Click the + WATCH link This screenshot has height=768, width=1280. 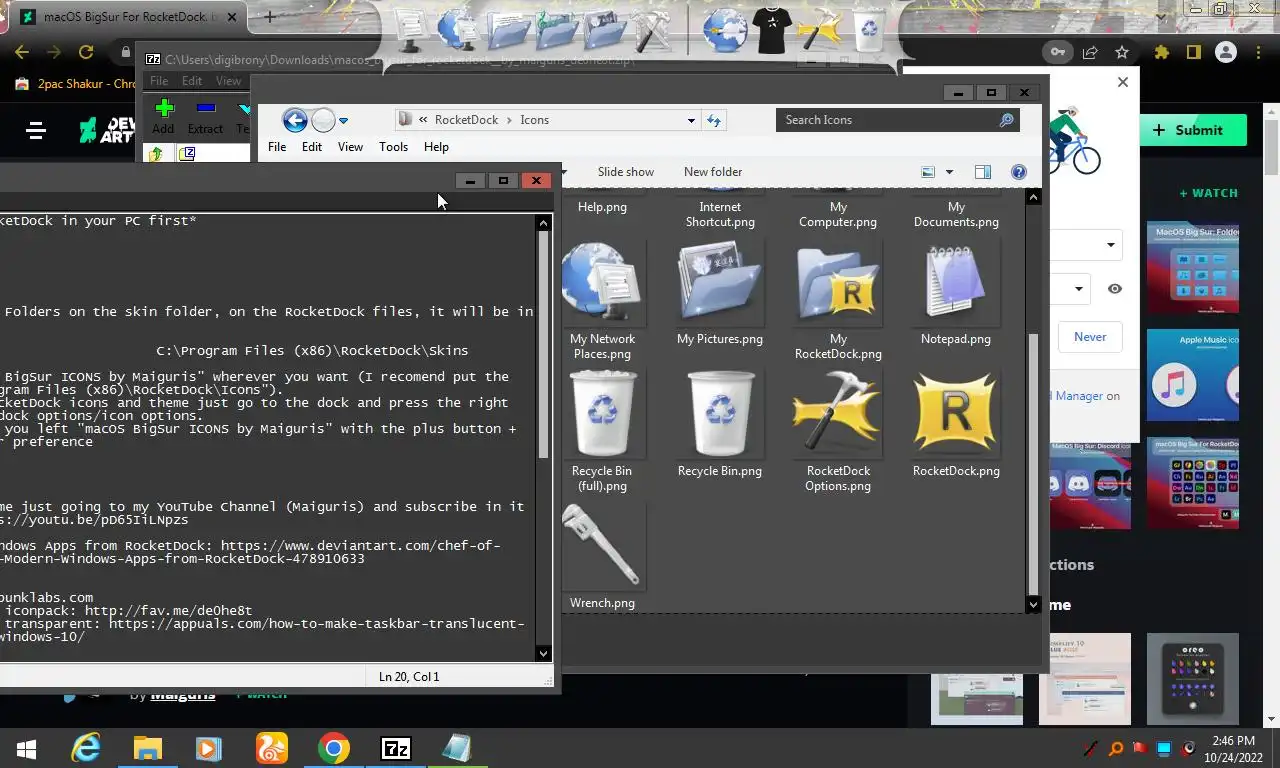tap(1208, 193)
